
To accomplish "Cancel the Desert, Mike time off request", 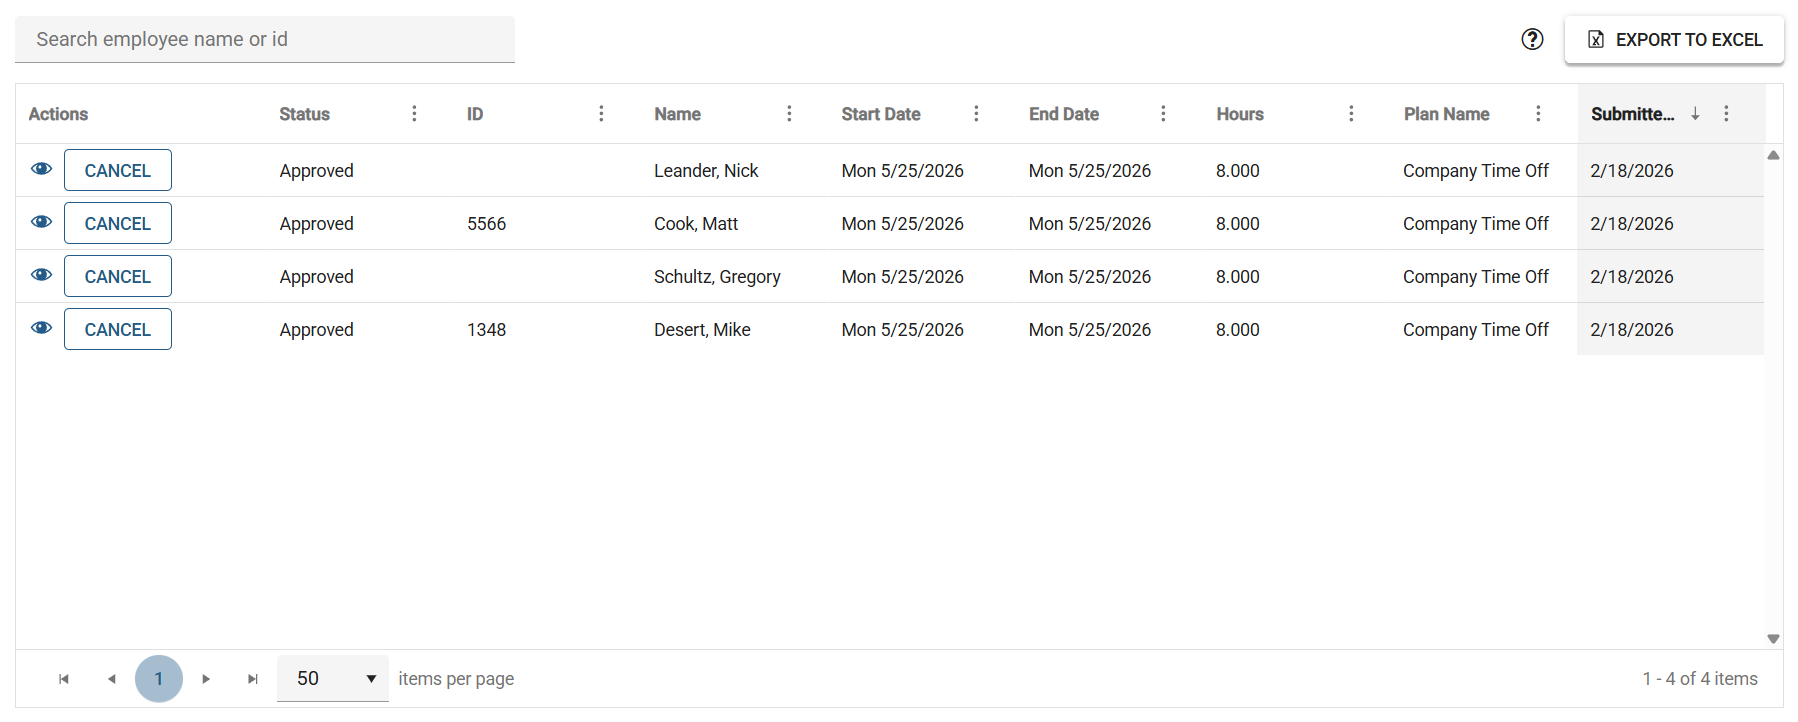I will (118, 329).
